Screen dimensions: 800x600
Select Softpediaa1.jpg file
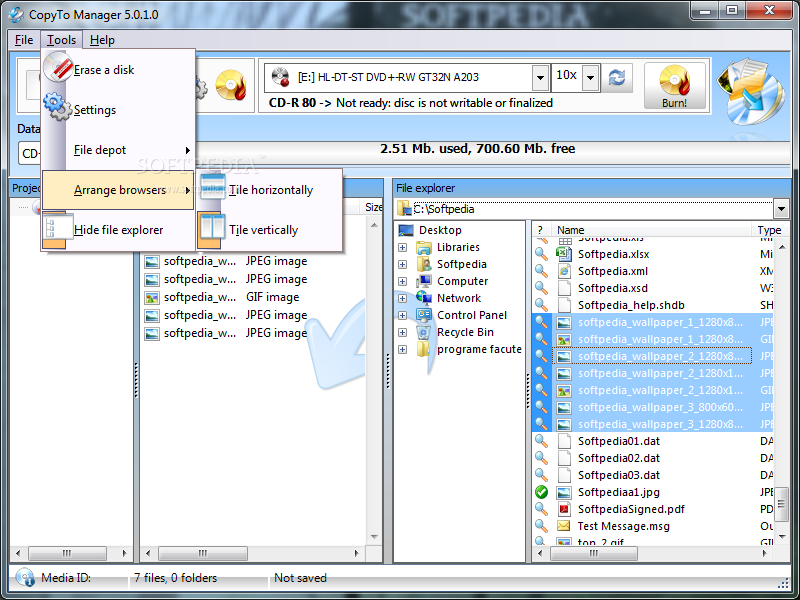(x=618, y=492)
